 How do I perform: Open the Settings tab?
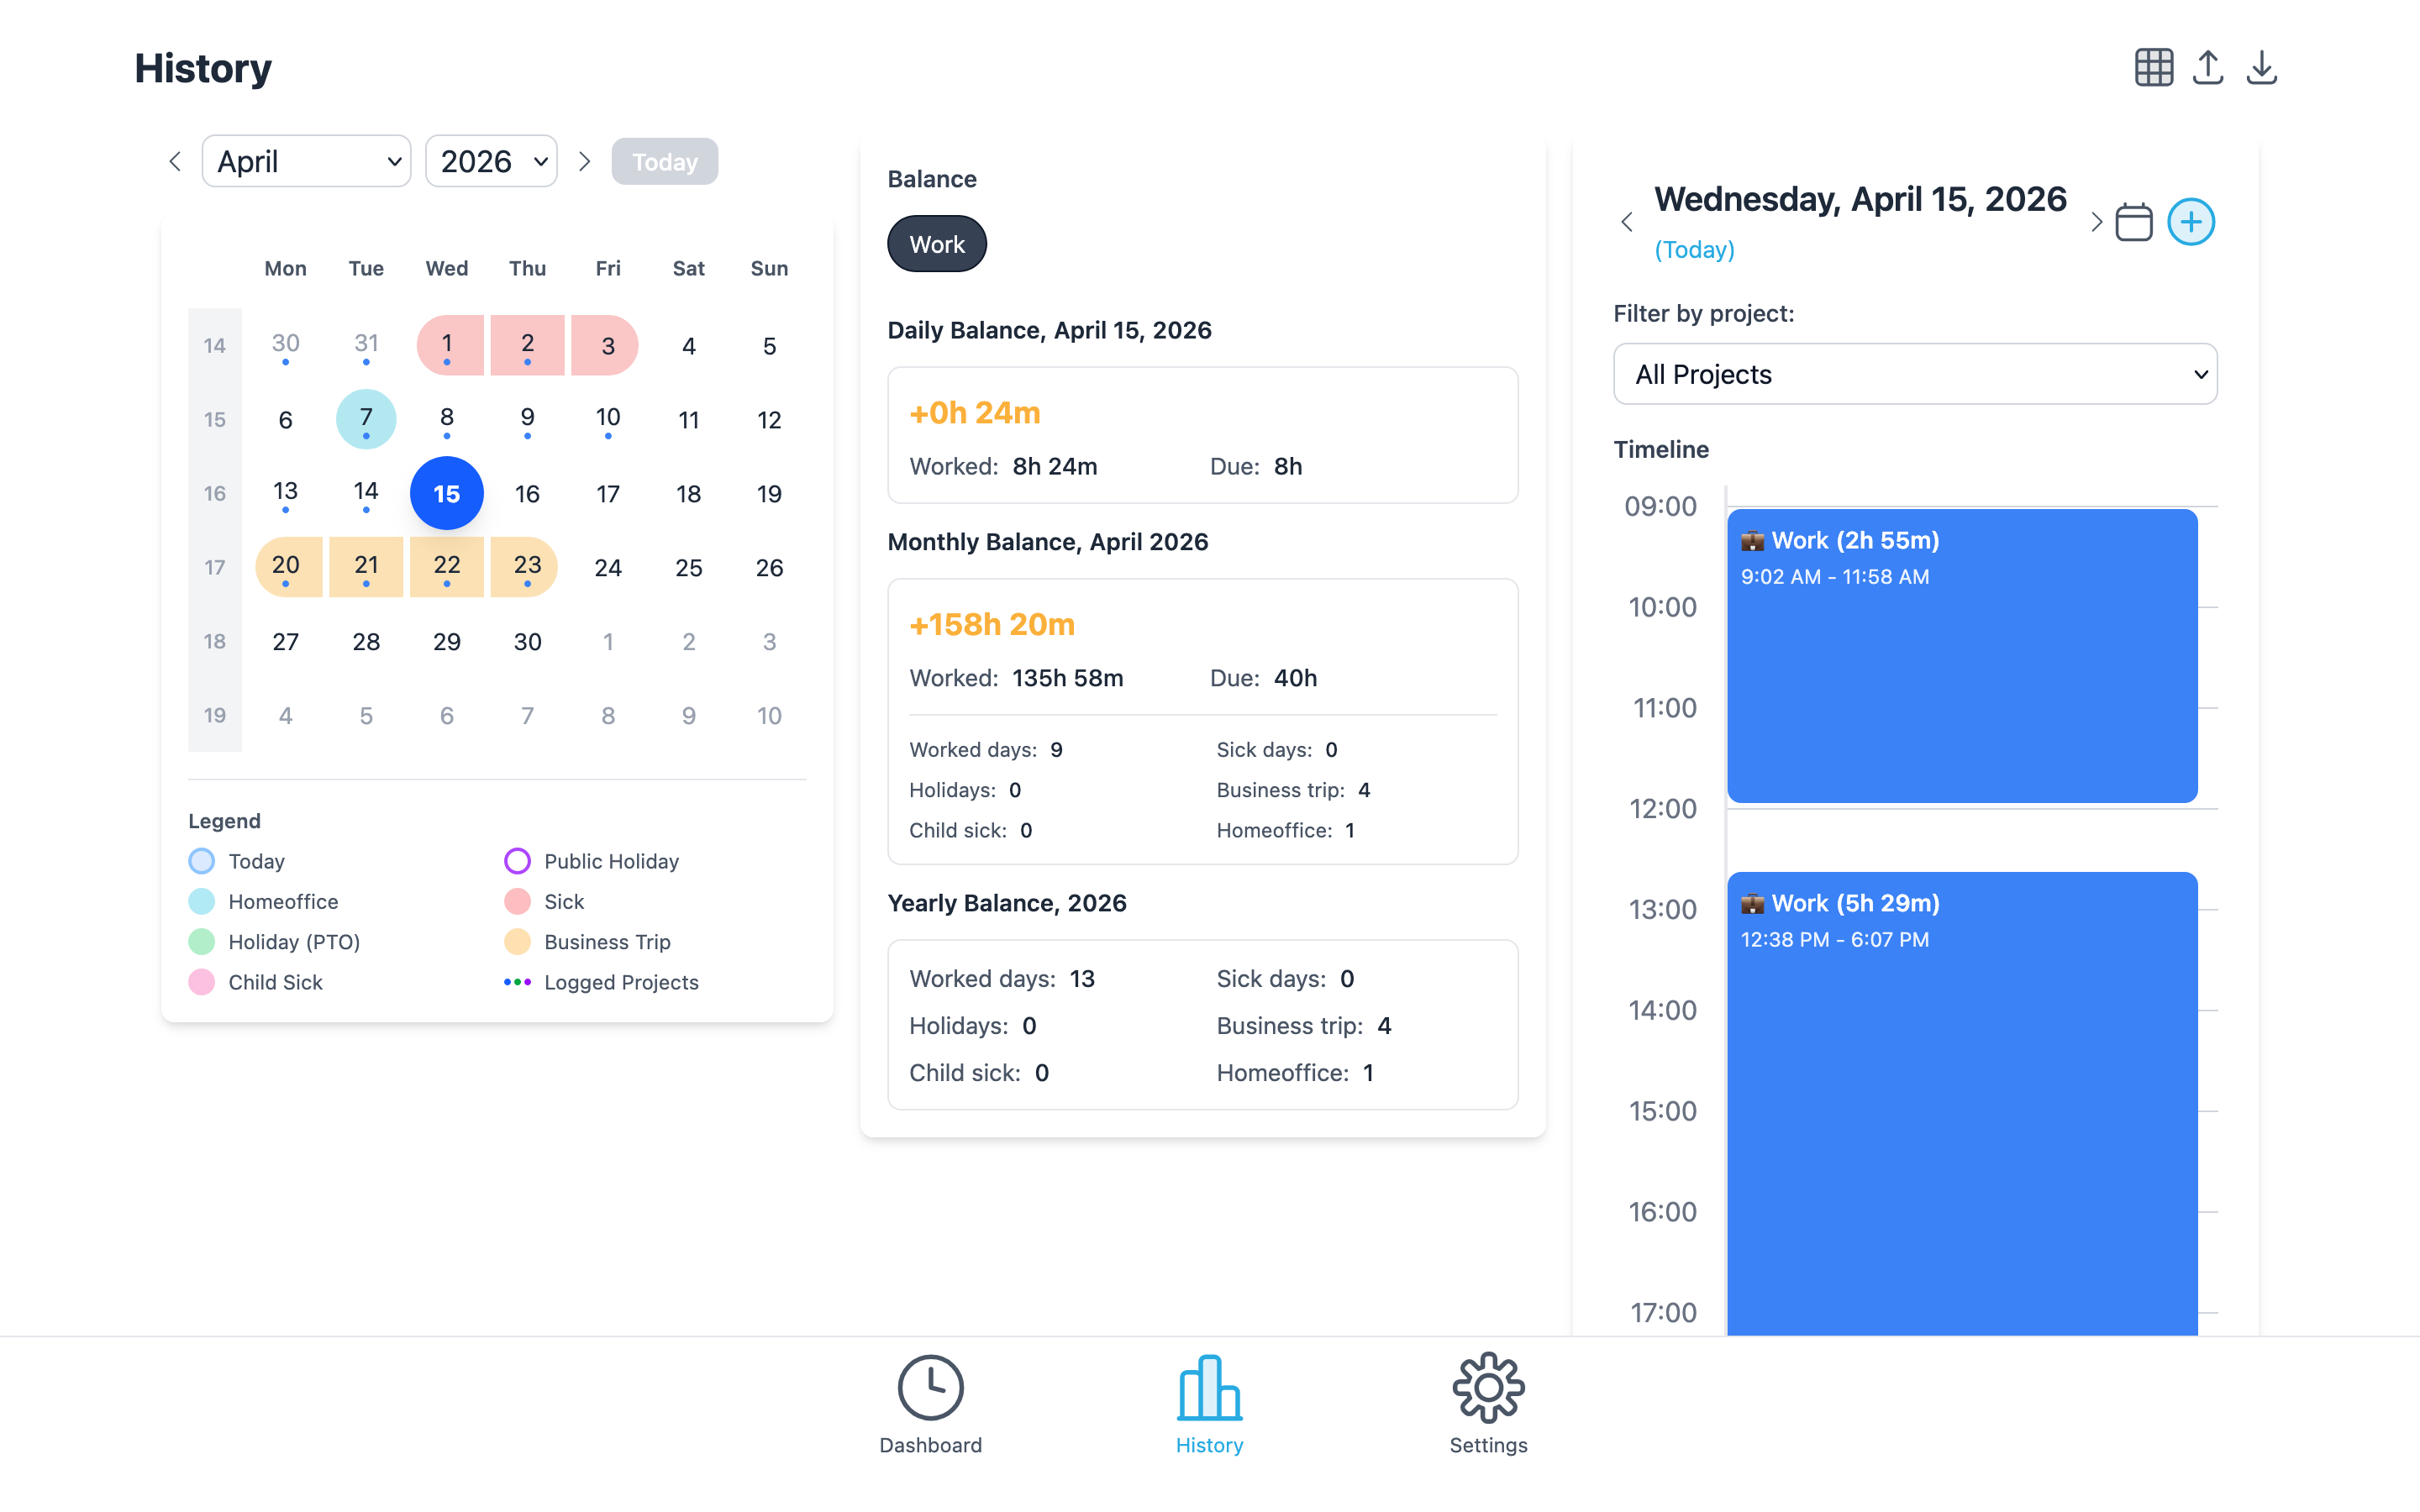(x=1488, y=1405)
